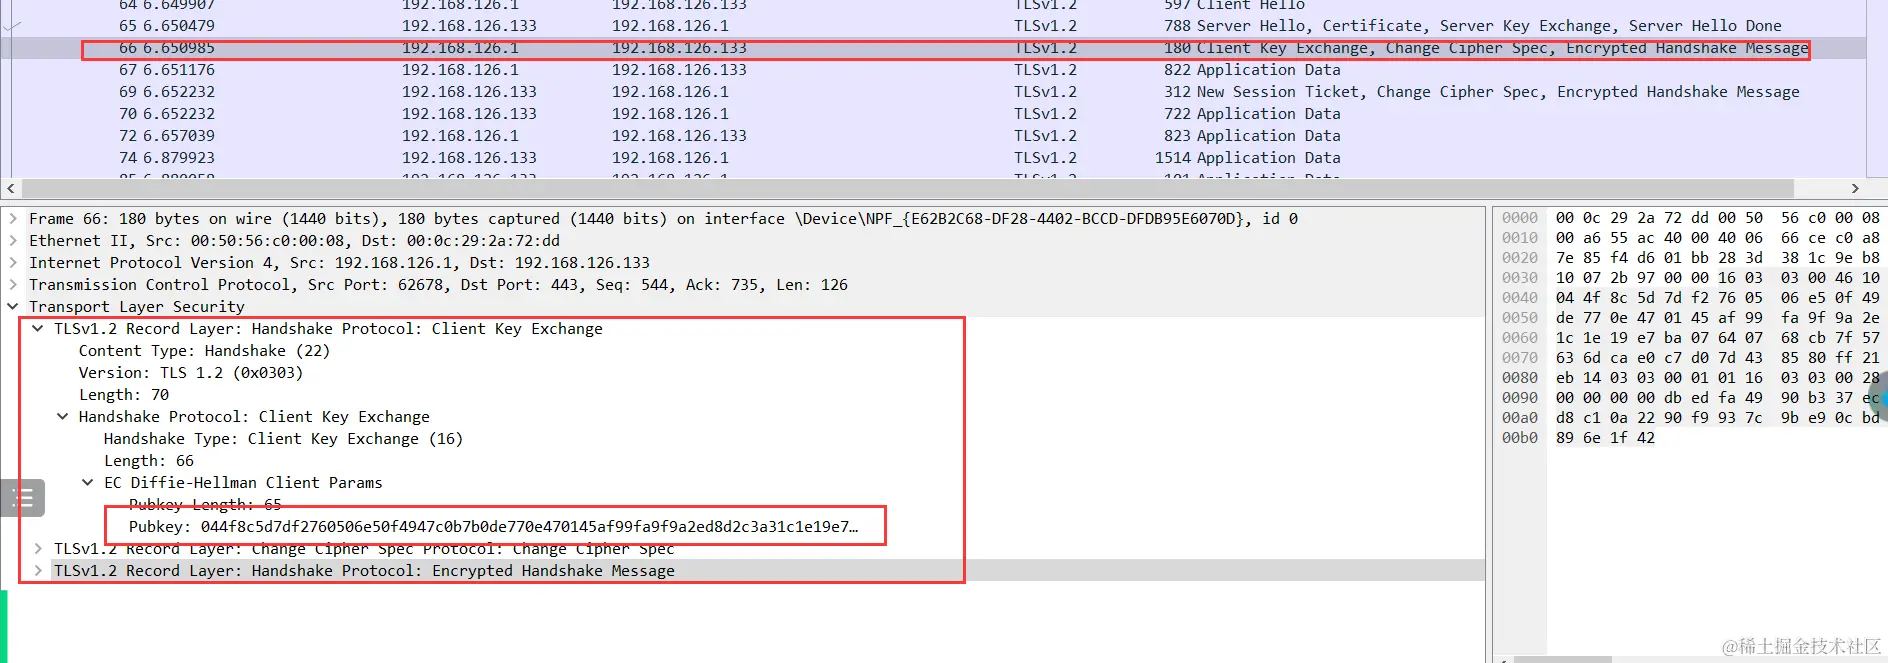Collapse the Client Key Exchange record layer

(37, 328)
